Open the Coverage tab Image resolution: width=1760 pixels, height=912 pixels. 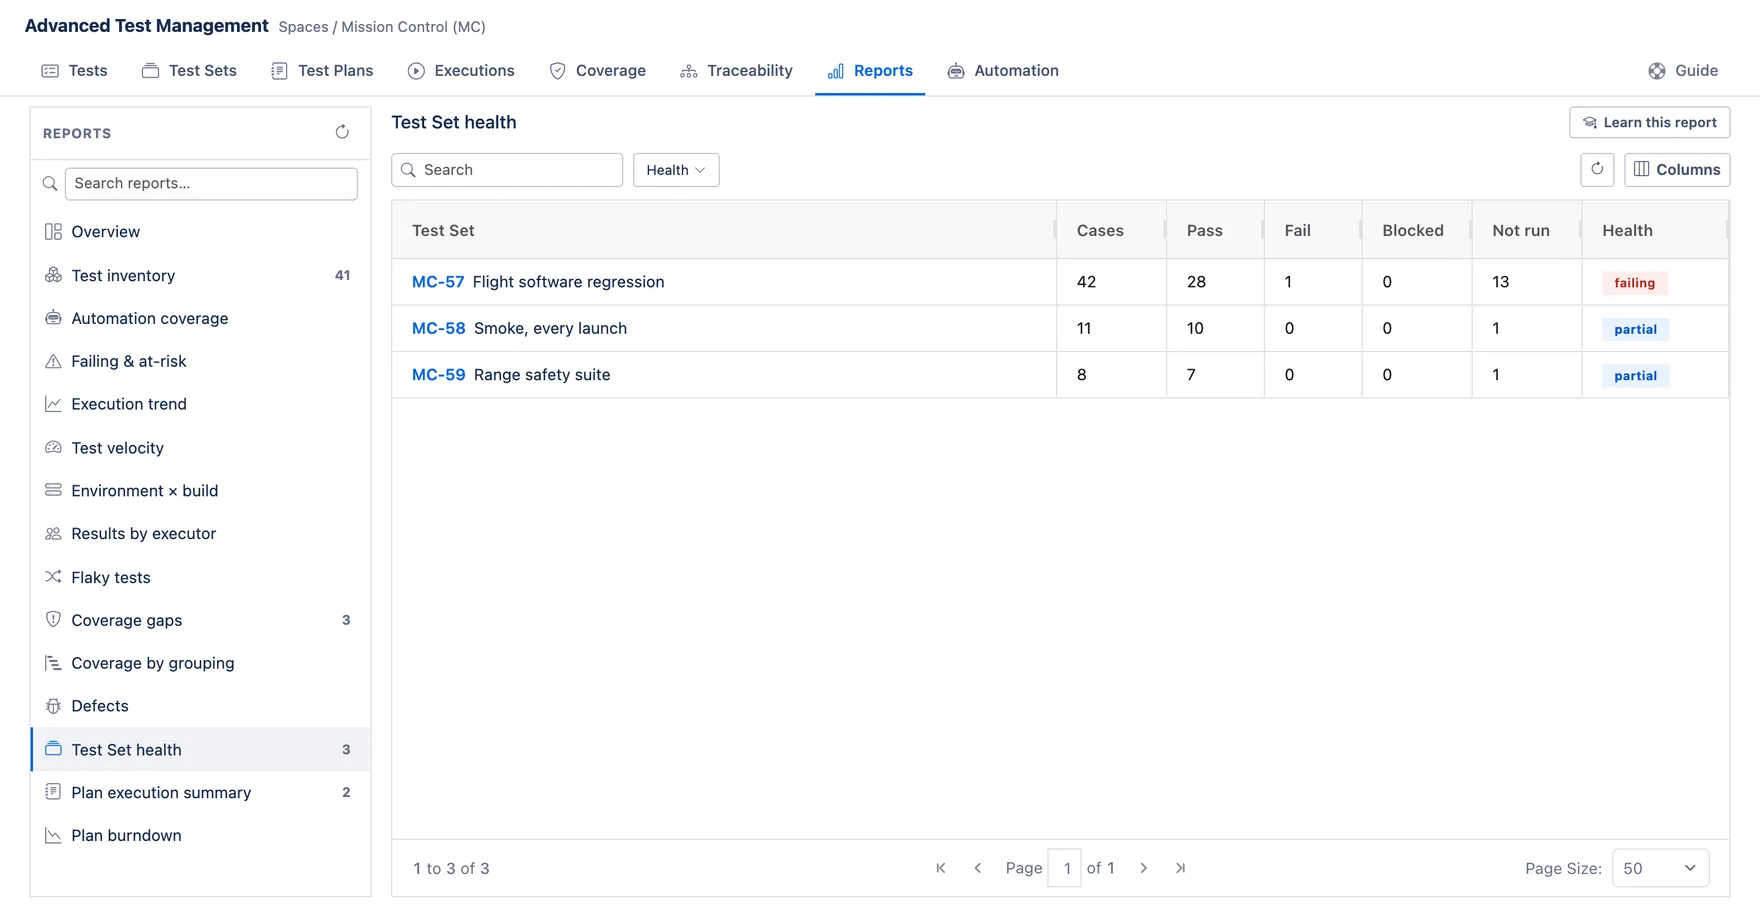coord(597,71)
